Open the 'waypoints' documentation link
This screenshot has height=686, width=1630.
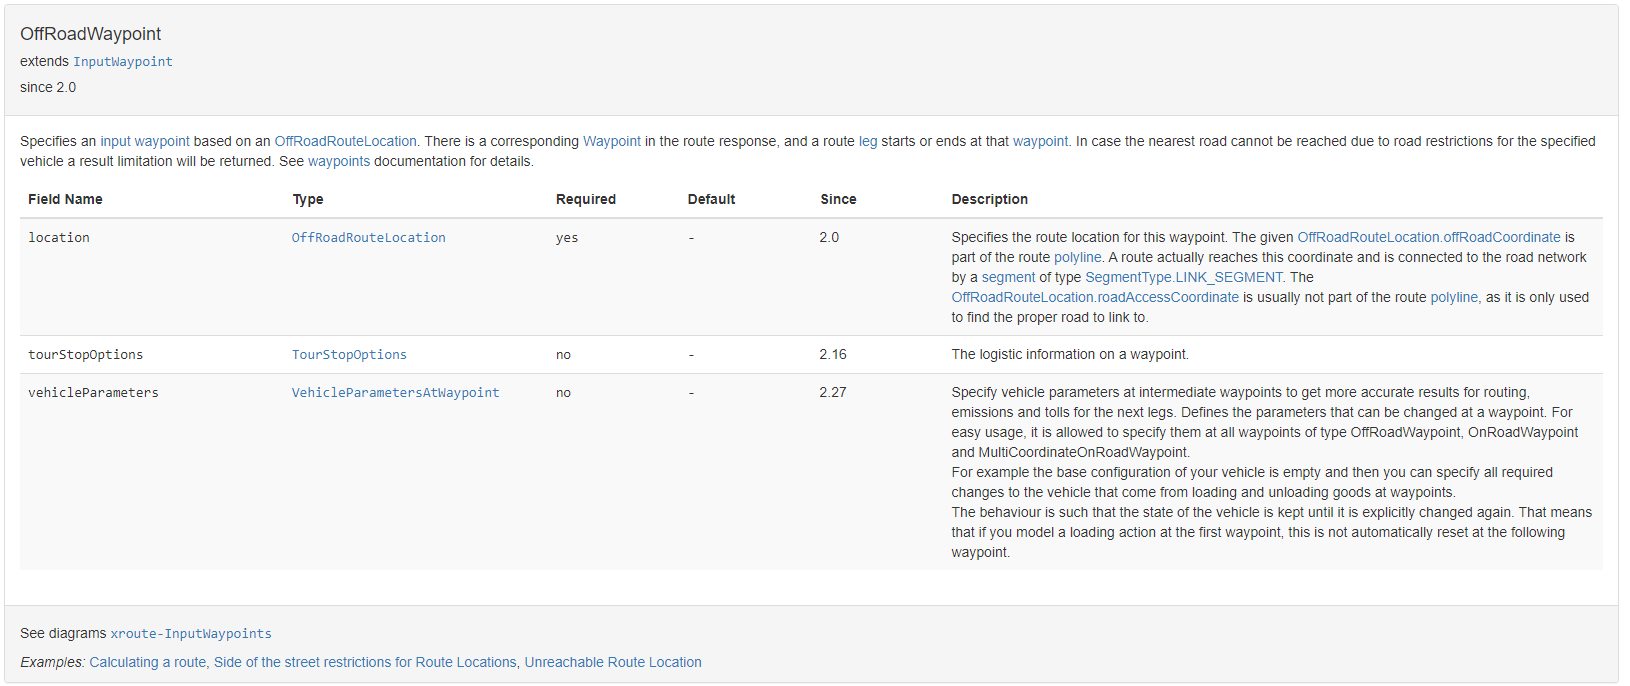coord(338,161)
